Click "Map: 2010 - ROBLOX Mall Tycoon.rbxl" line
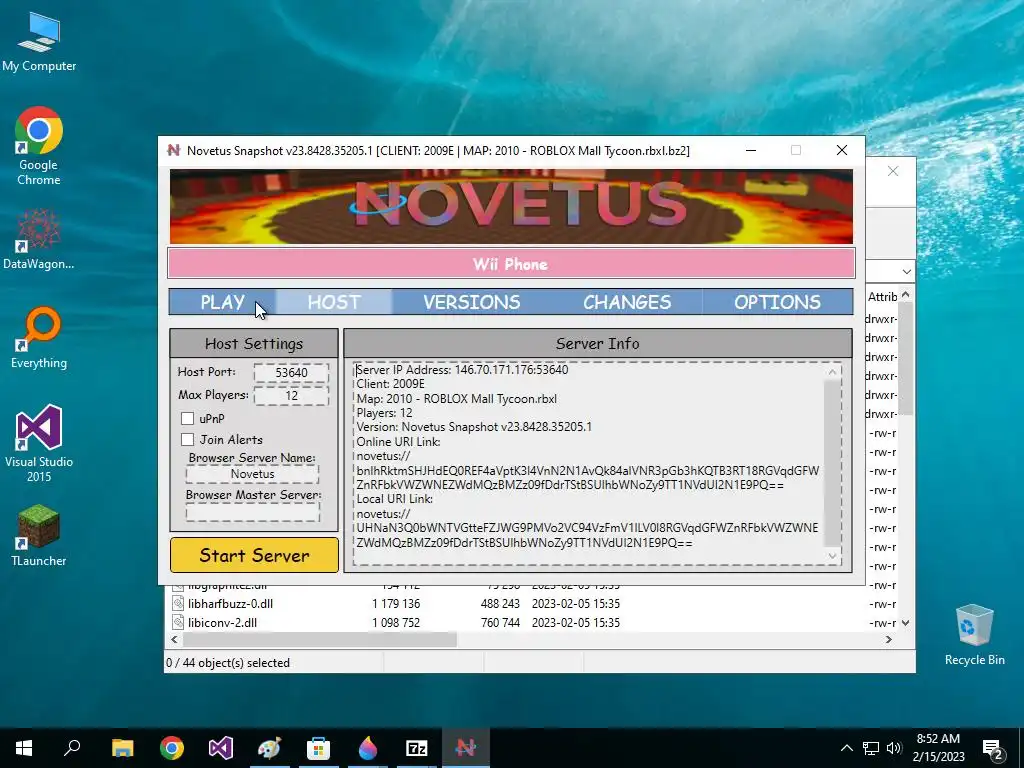 tap(456, 398)
